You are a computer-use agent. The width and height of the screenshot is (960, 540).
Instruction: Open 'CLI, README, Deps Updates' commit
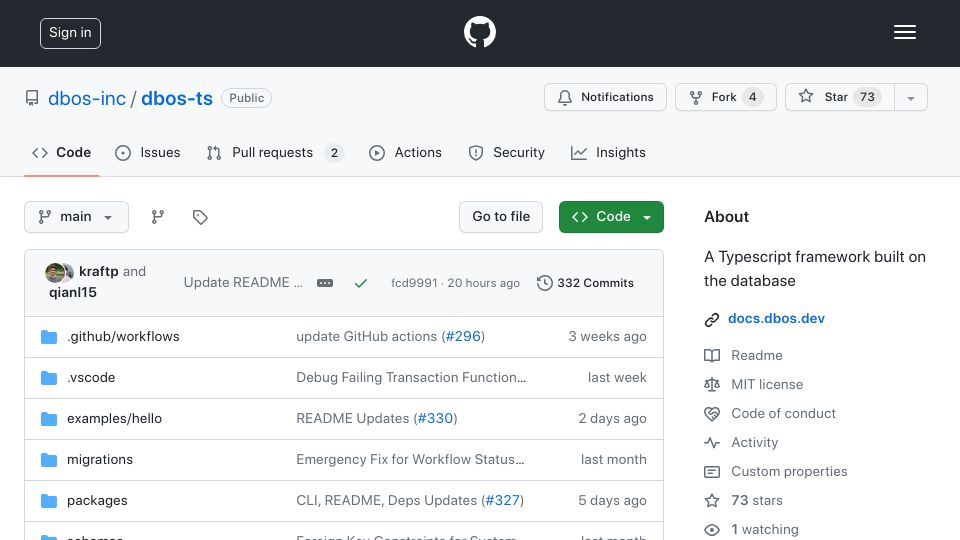pyautogui.click(x=386, y=500)
